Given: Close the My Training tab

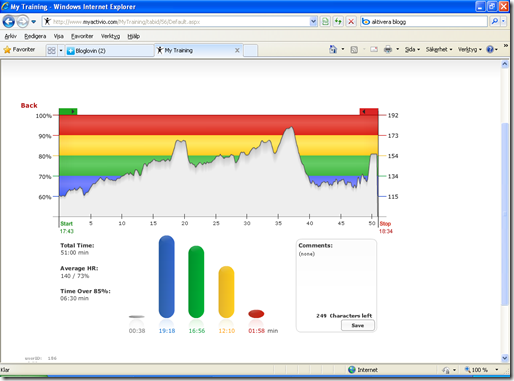Looking at the screenshot, I should [237, 50].
